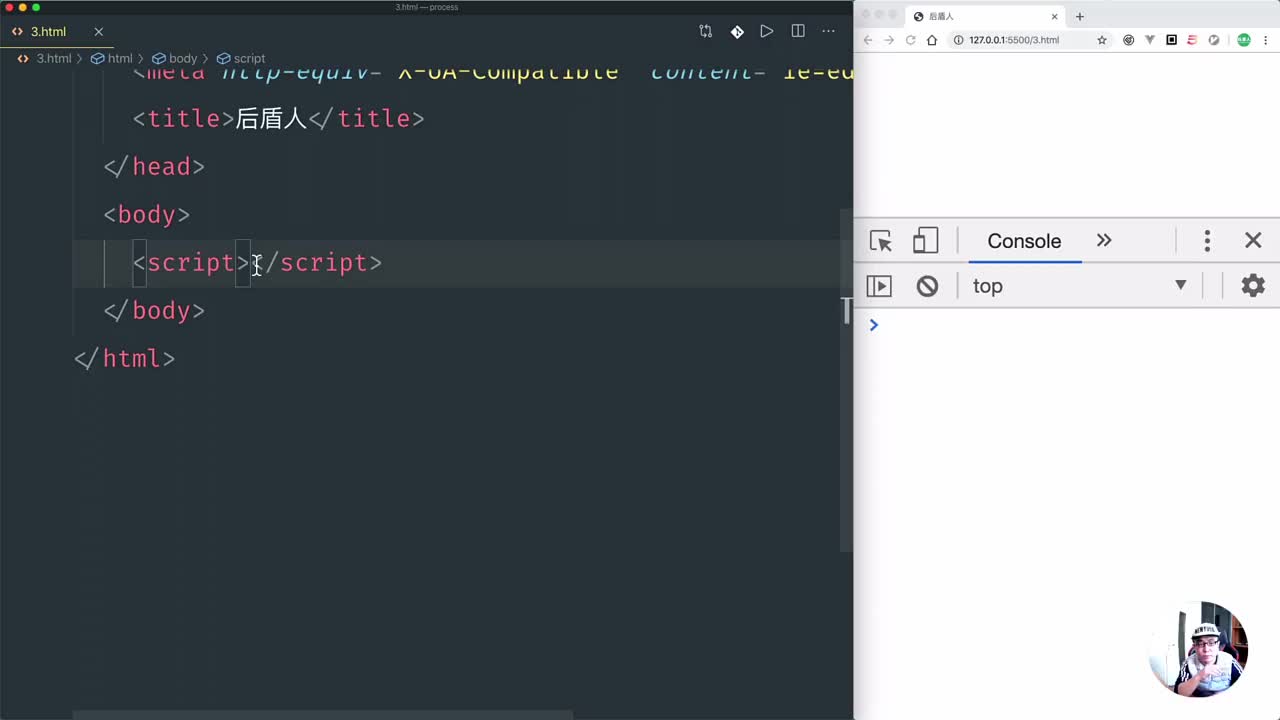1280x720 pixels.
Task: Open console settings gear
Action: tap(1253, 286)
